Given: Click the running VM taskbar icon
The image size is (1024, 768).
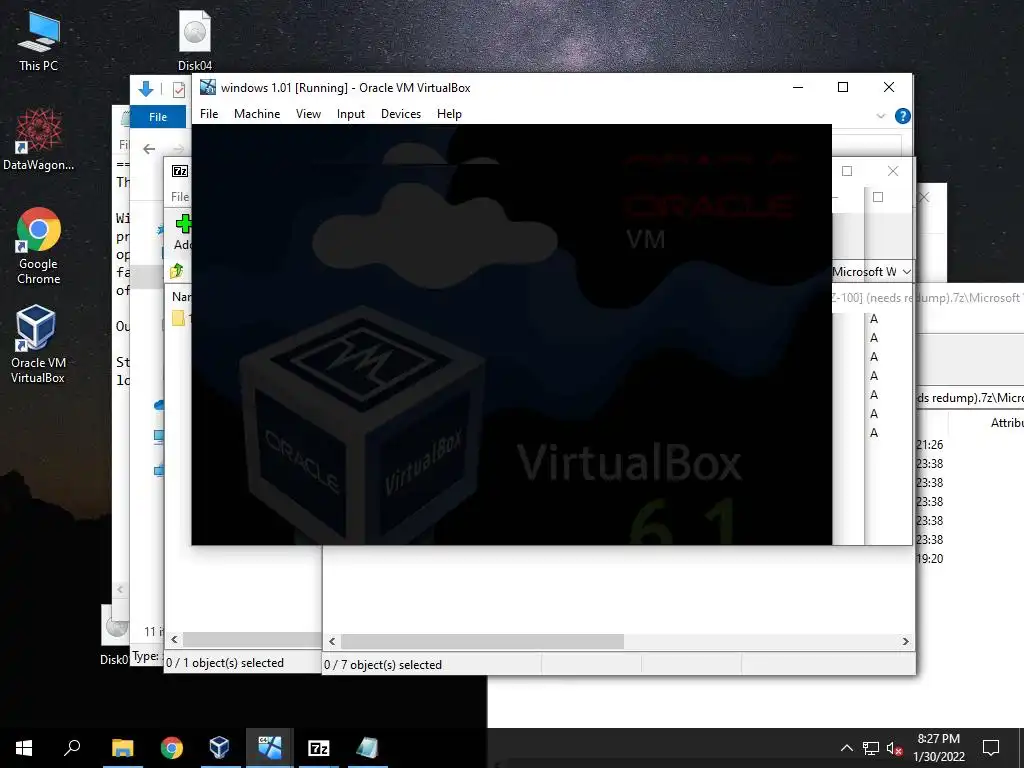Looking at the screenshot, I should [270, 748].
